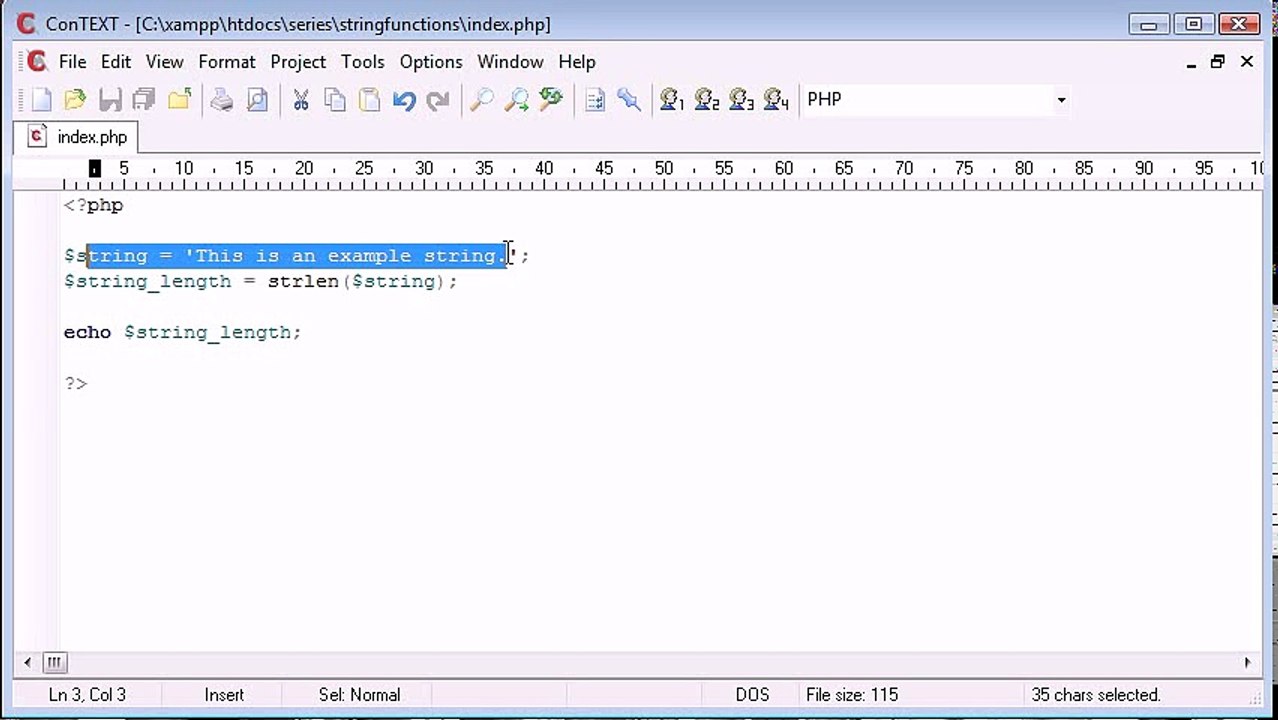Viewport: 1278px width, 720px height.
Task: Close the index.php document window
Action: [x=1247, y=62]
